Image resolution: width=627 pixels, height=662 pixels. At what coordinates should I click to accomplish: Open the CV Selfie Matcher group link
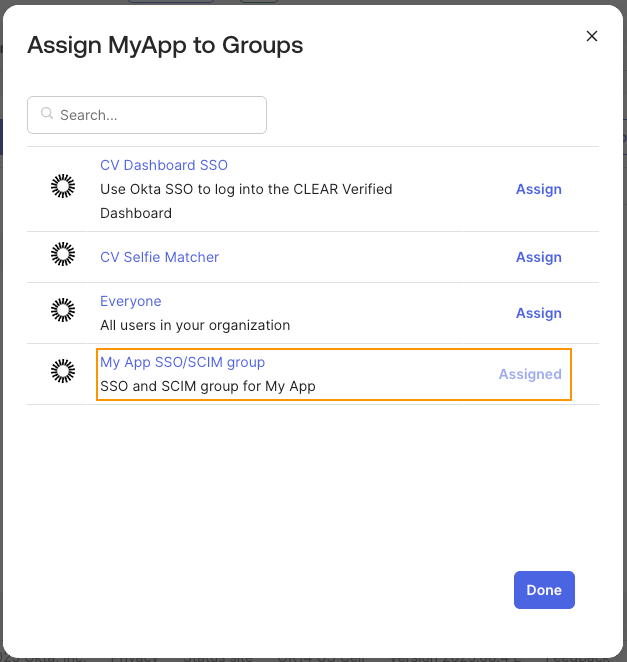(x=160, y=257)
